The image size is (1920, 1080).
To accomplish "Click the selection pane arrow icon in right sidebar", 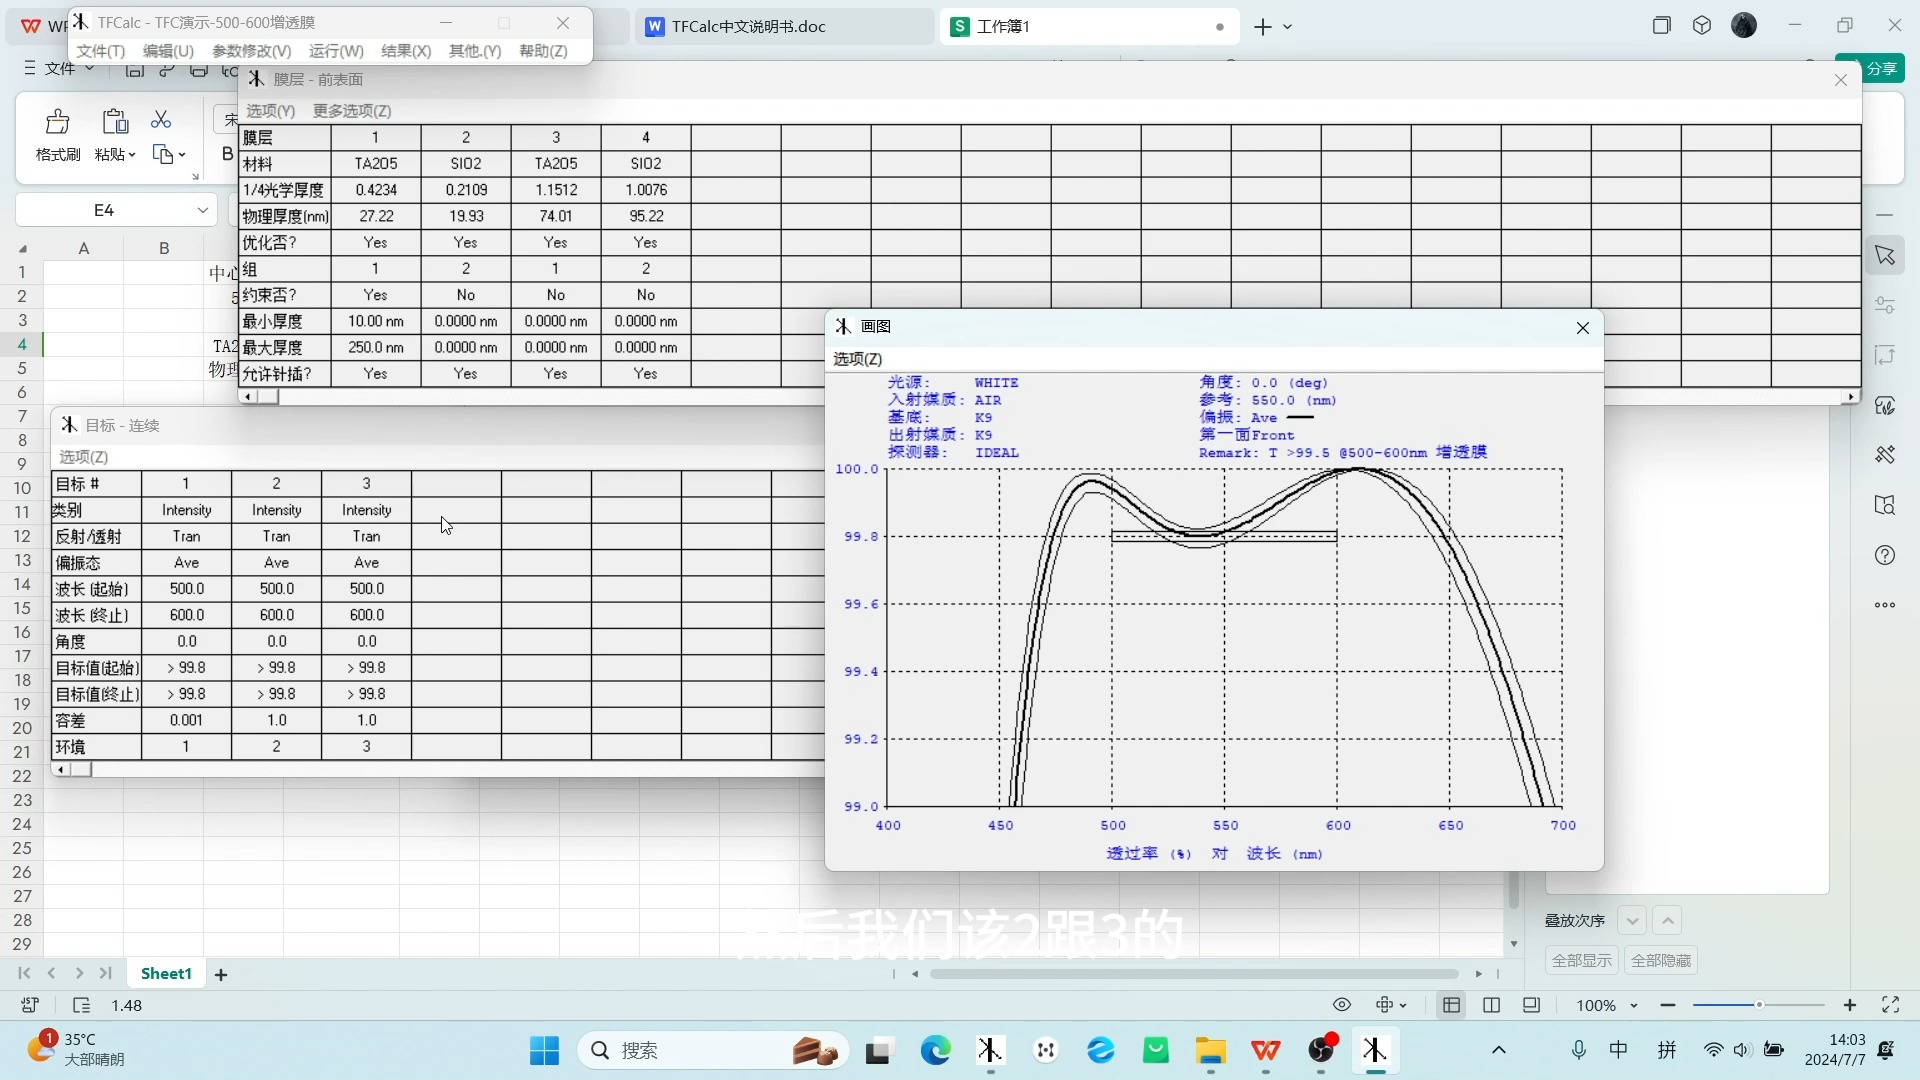I will coord(1885,256).
